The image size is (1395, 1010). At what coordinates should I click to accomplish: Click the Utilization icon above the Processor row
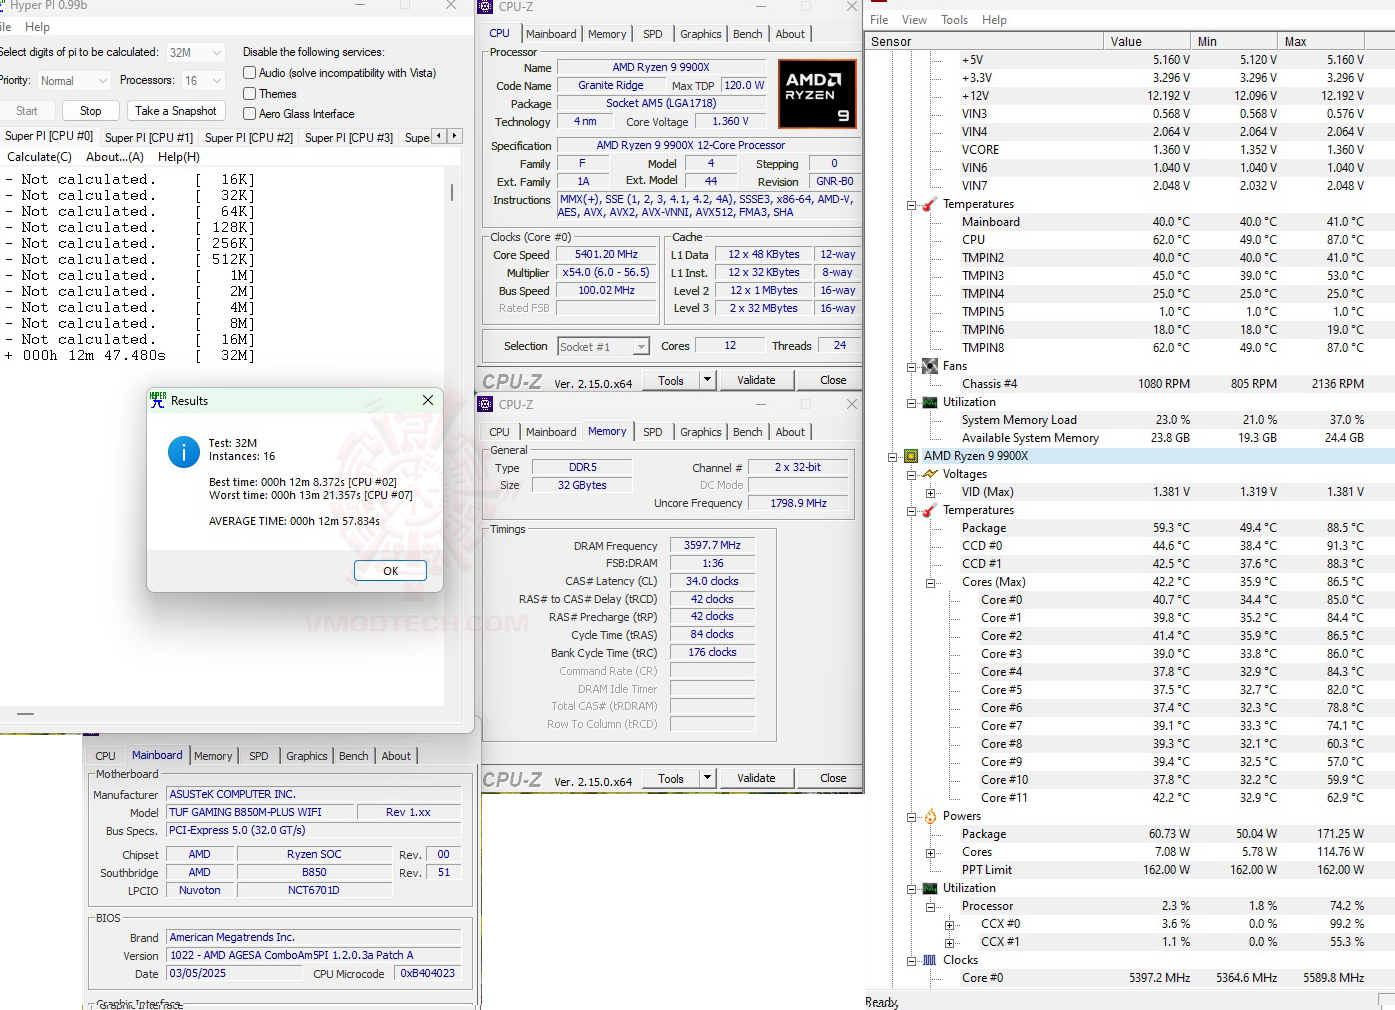coord(929,888)
